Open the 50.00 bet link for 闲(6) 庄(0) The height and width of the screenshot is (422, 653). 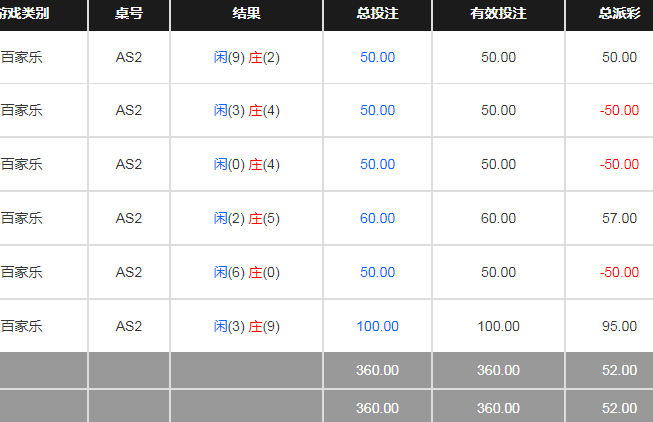[x=377, y=272]
